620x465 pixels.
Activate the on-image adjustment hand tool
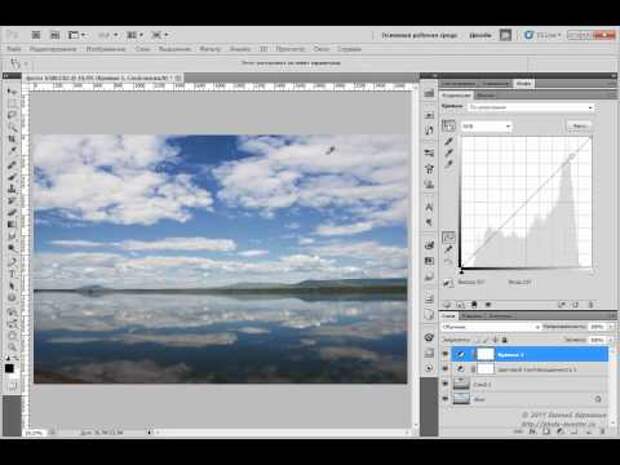tap(448, 125)
